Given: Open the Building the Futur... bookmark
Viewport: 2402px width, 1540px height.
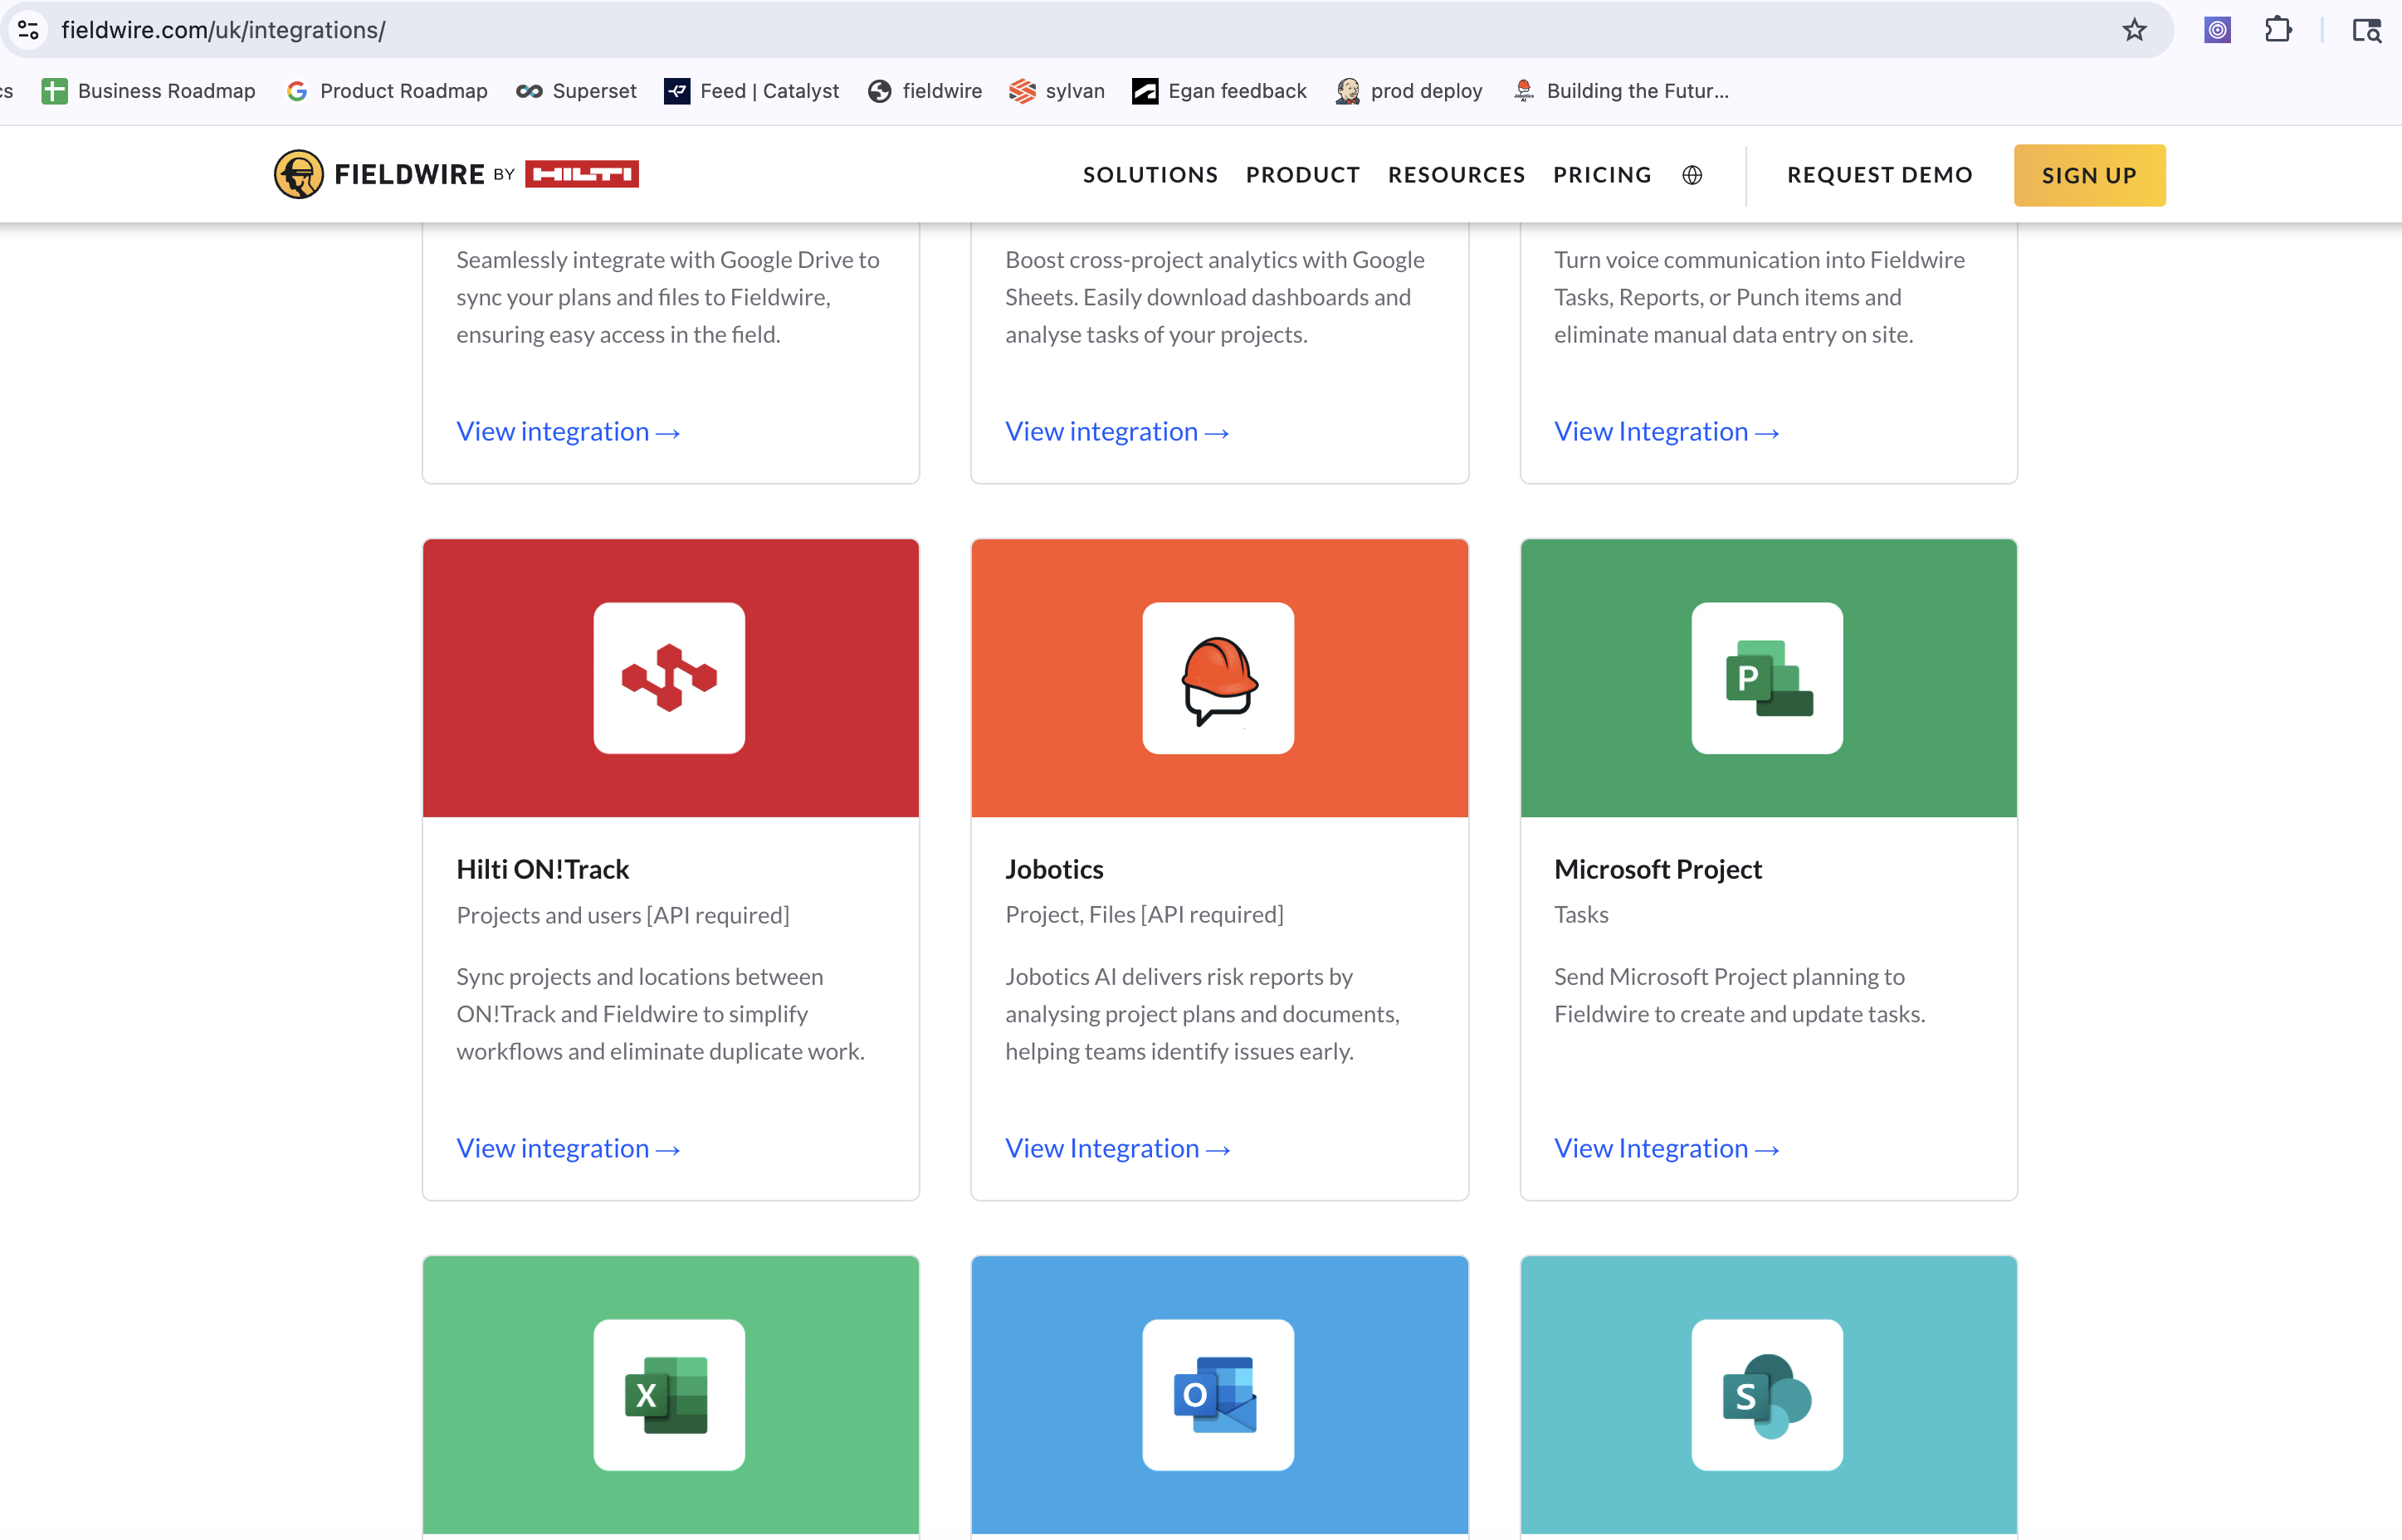Looking at the screenshot, I should tap(1621, 91).
